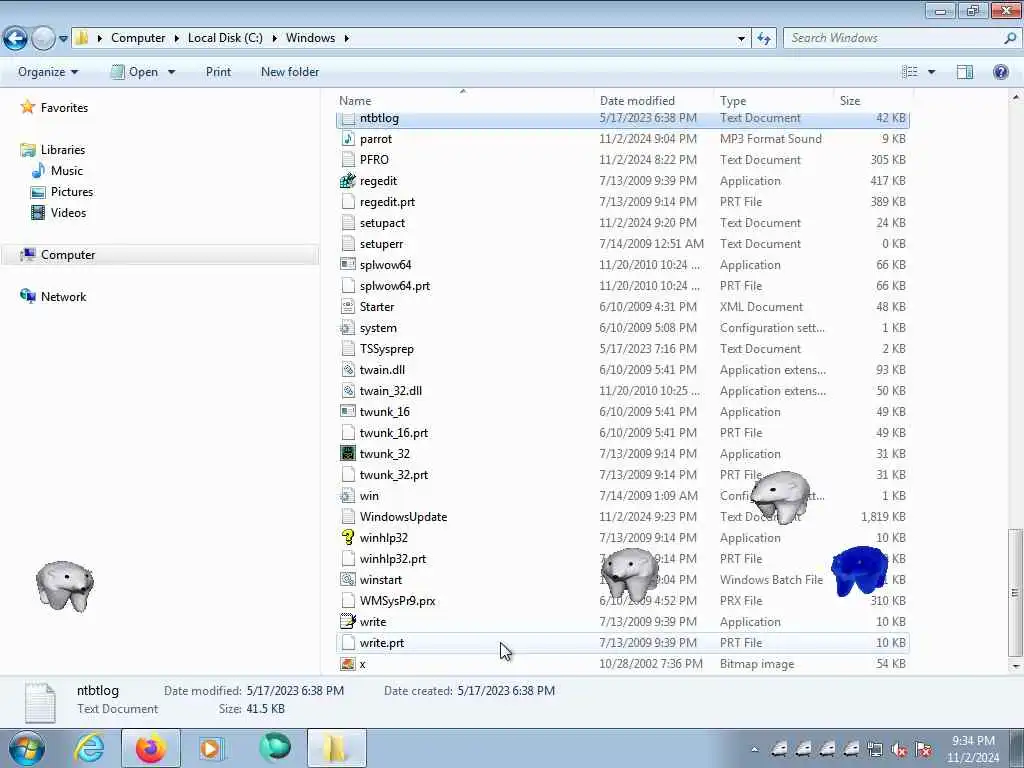The width and height of the screenshot is (1024, 768).
Task: Click the change view icon
Action: tap(910, 72)
